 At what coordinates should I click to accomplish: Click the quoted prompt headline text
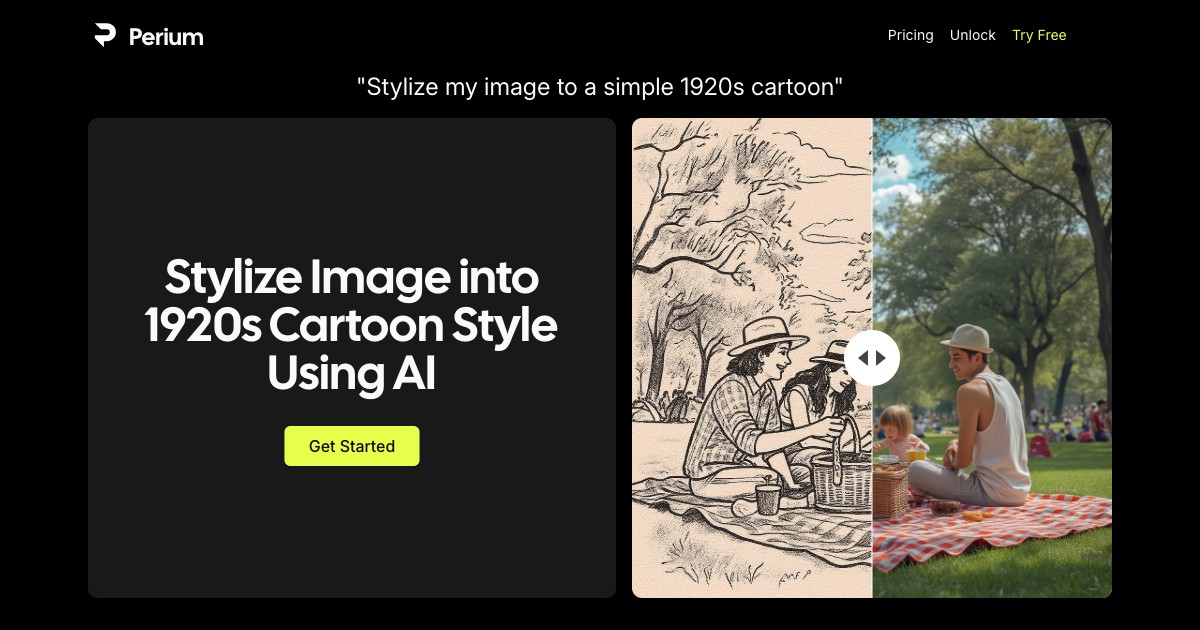pos(600,87)
